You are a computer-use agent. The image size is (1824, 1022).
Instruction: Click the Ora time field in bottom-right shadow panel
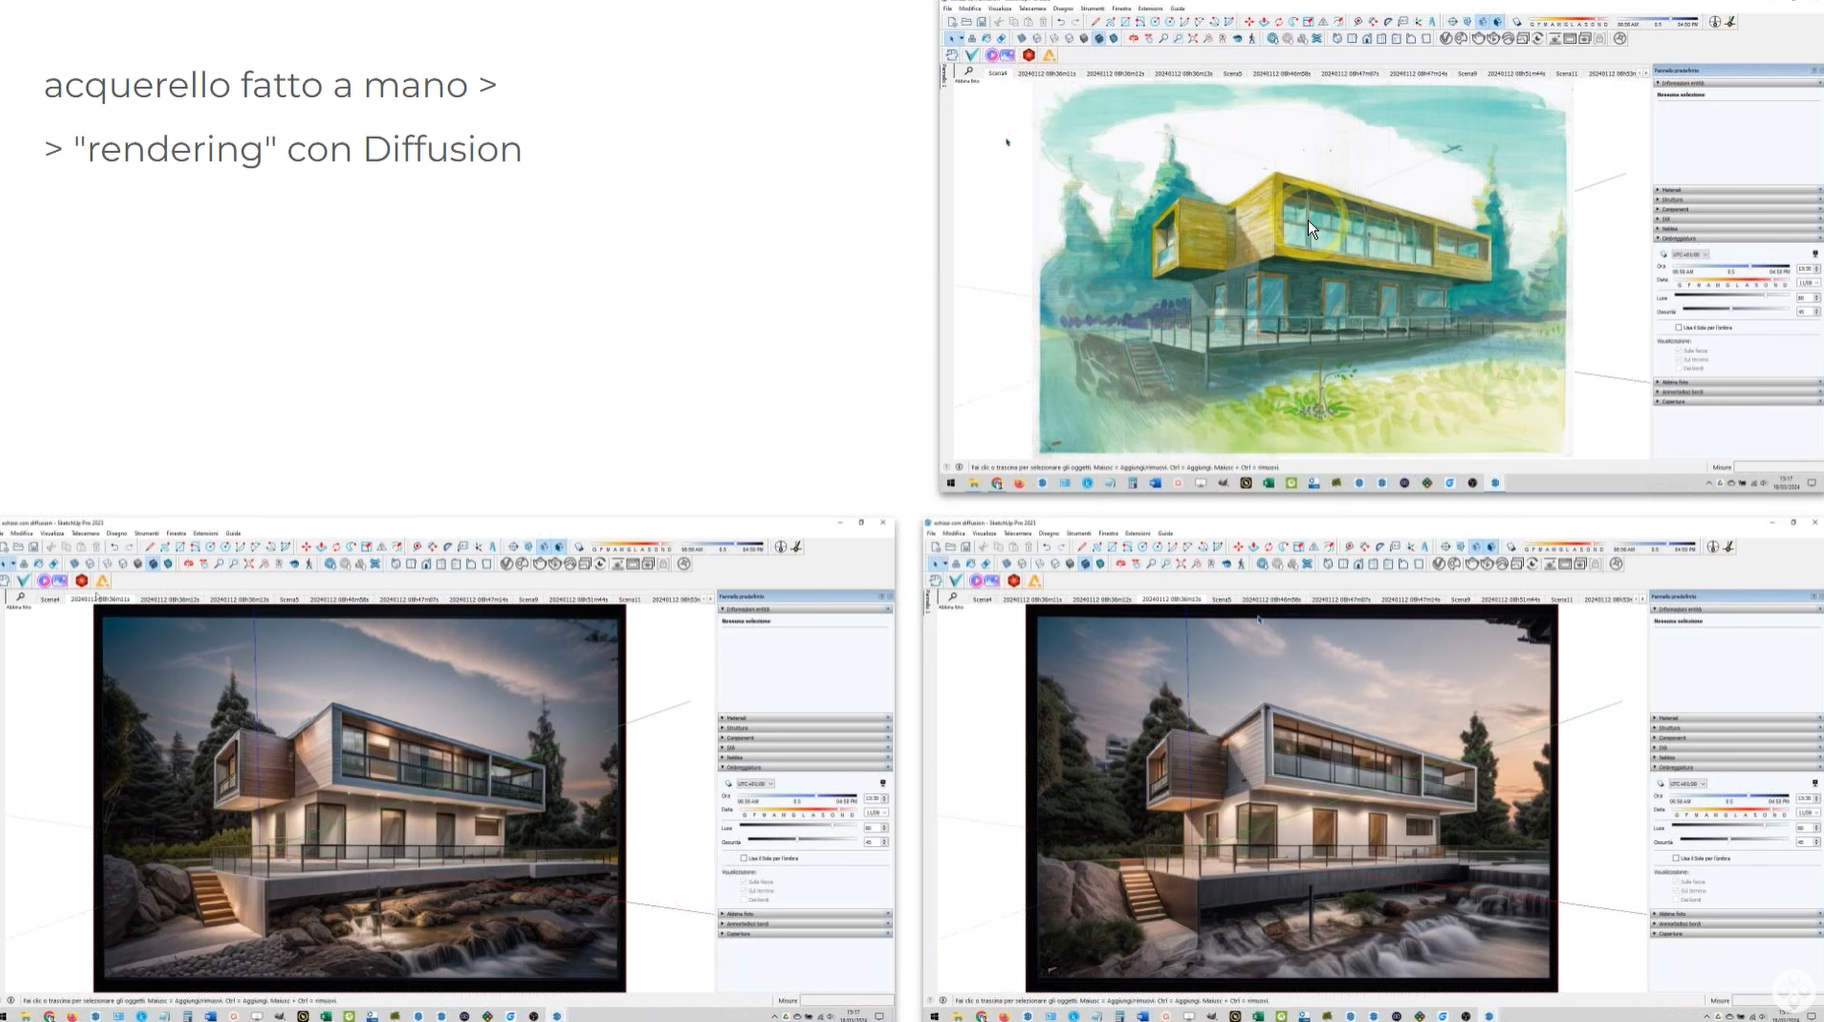point(1804,799)
